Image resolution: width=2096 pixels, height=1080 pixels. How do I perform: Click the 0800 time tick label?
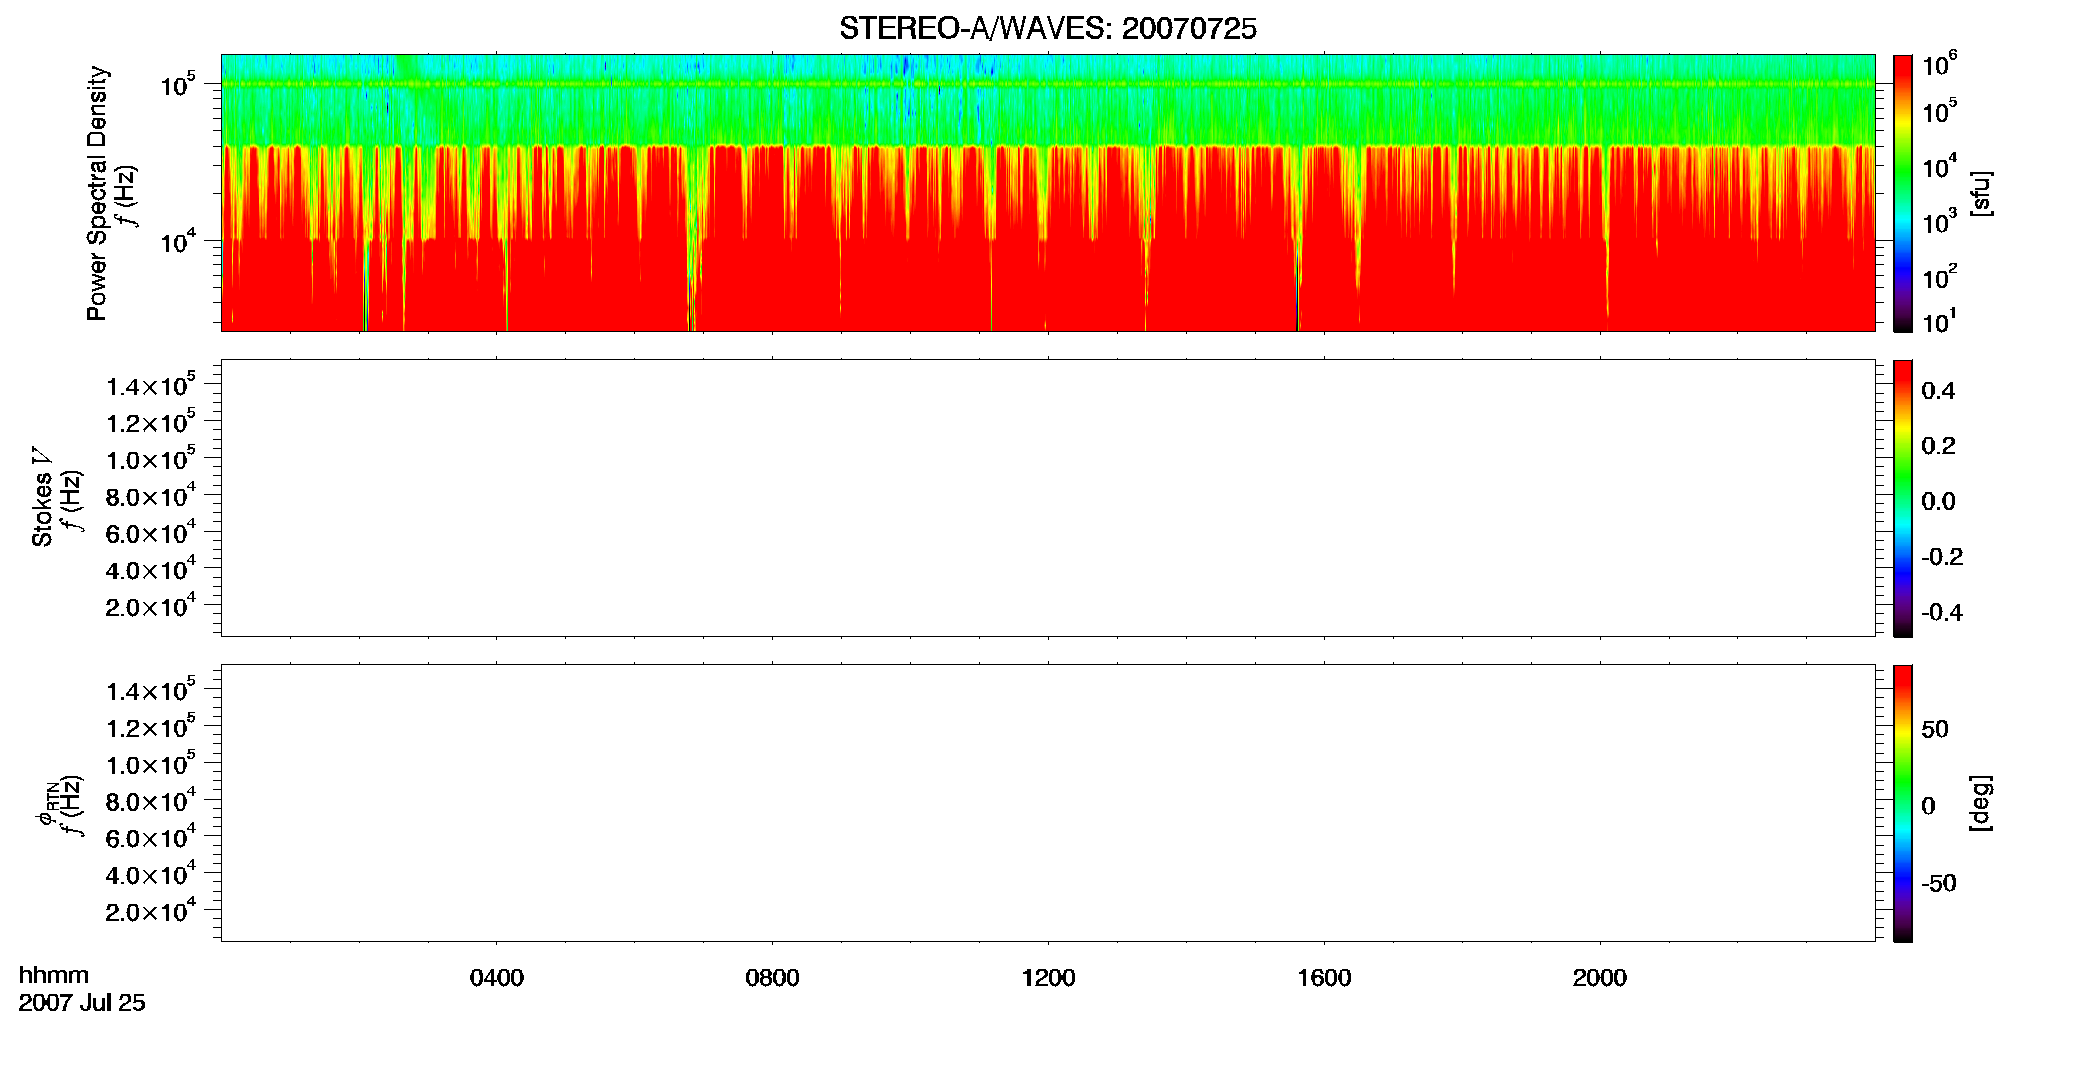coord(772,978)
